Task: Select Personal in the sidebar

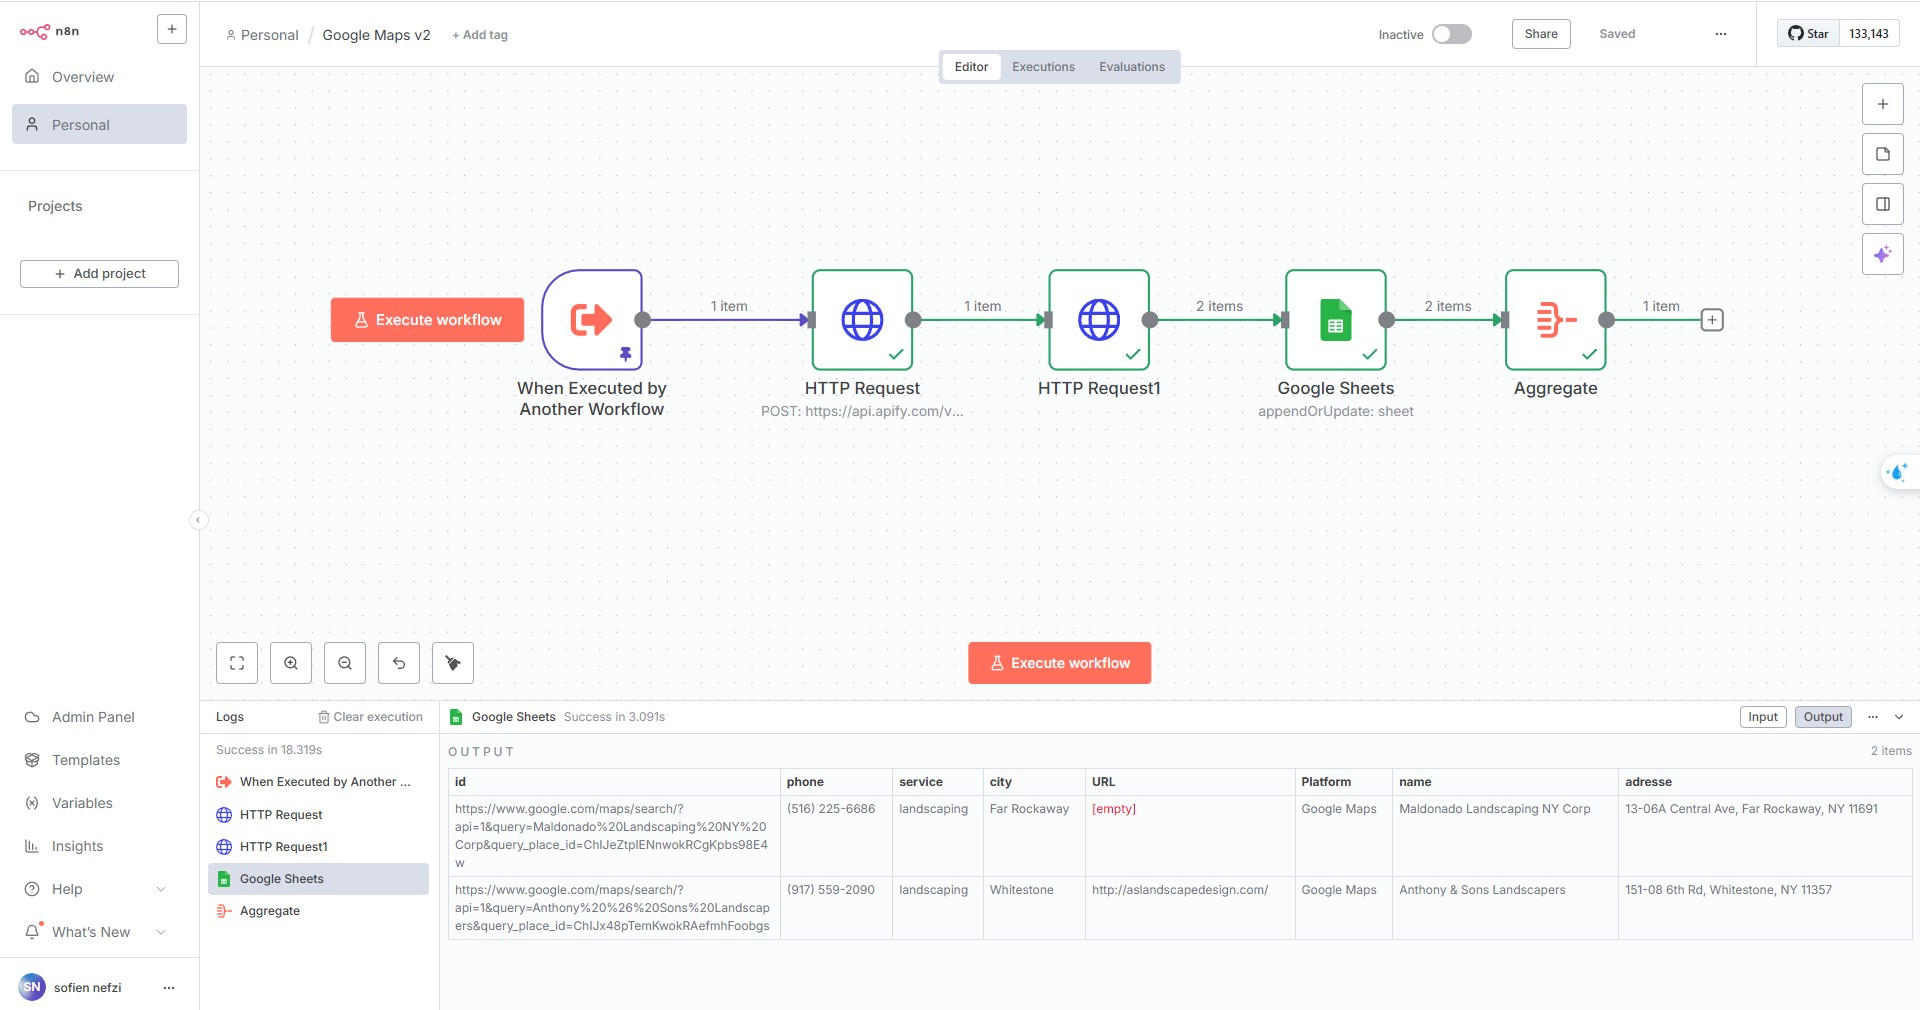Action: (99, 125)
